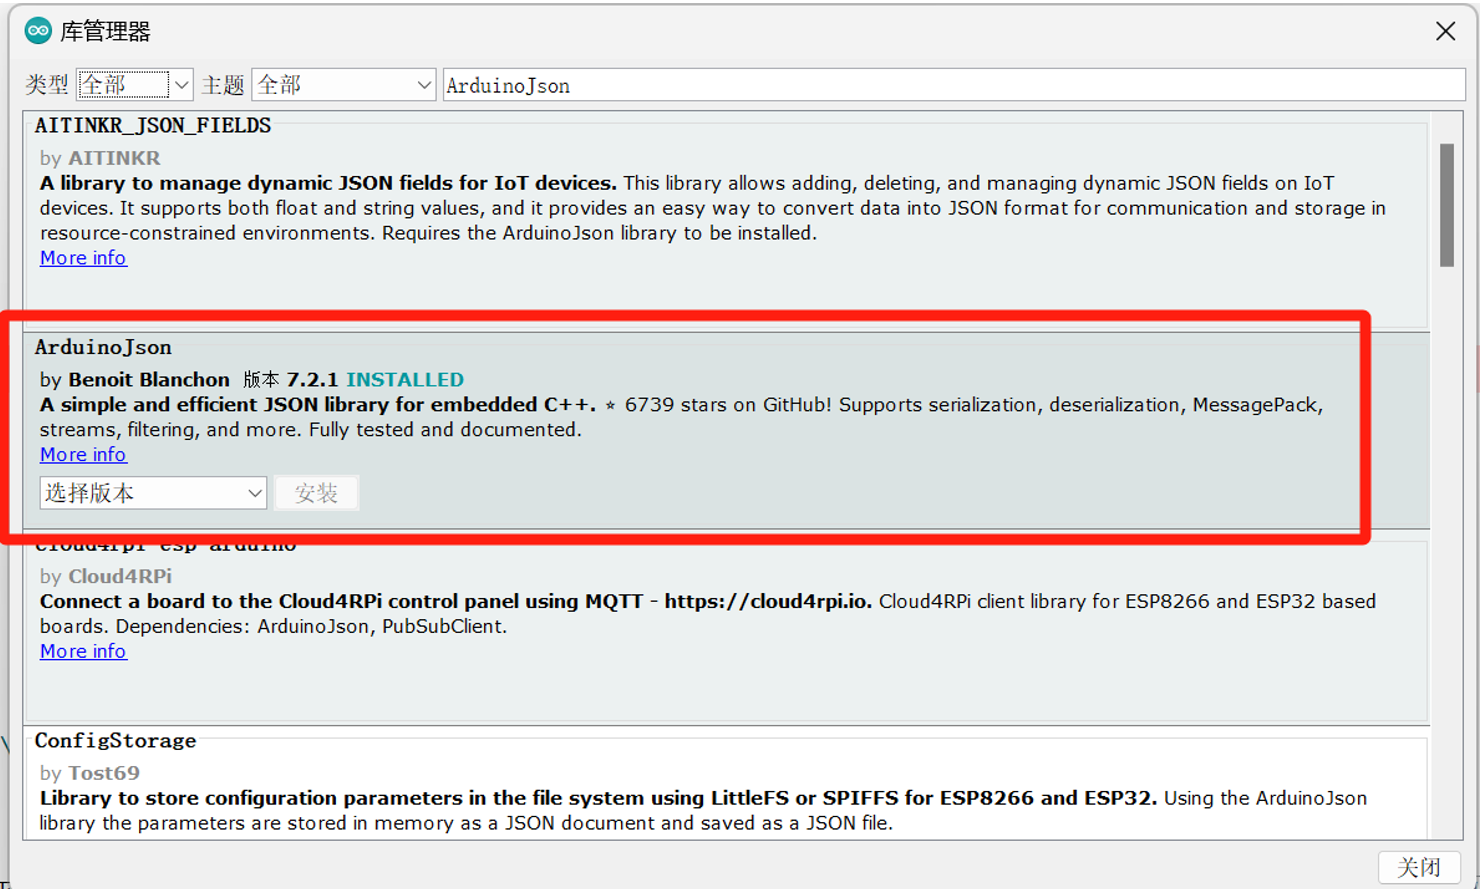The width and height of the screenshot is (1480, 889).
Task: Close the Library Manager window with X
Action: pos(1445,31)
